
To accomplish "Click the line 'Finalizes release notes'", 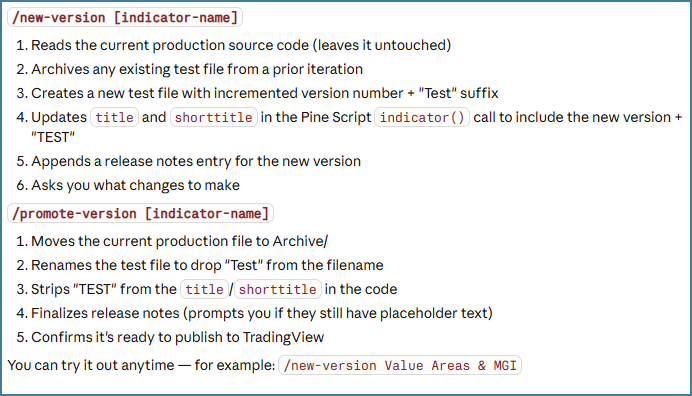I will point(262,313).
